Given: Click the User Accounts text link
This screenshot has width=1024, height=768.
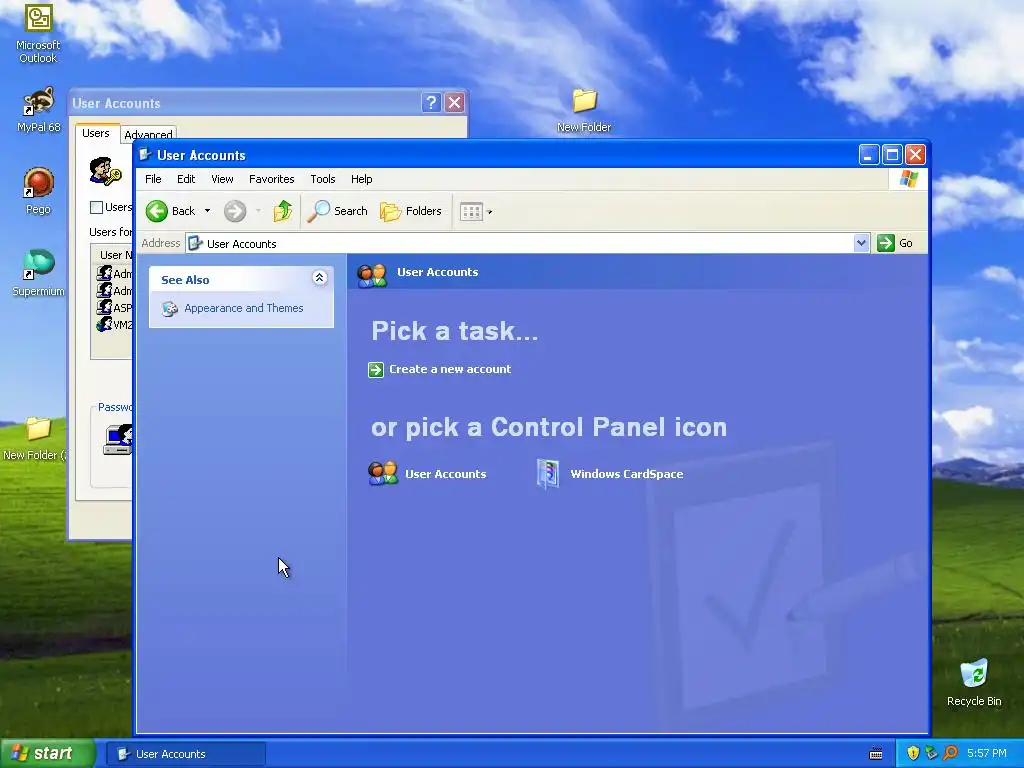Looking at the screenshot, I should (x=445, y=474).
